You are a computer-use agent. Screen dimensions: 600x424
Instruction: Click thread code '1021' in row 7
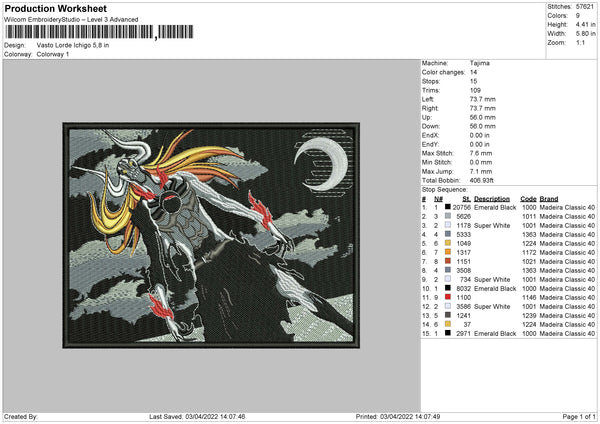click(x=529, y=262)
